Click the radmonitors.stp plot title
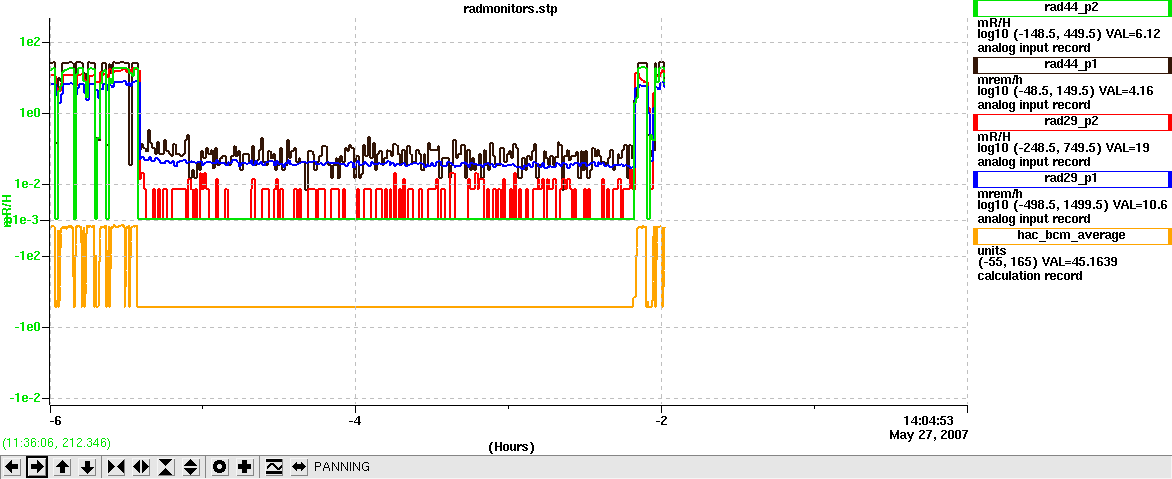The width and height of the screenshot is (1172, 479). tap(511, 9)
